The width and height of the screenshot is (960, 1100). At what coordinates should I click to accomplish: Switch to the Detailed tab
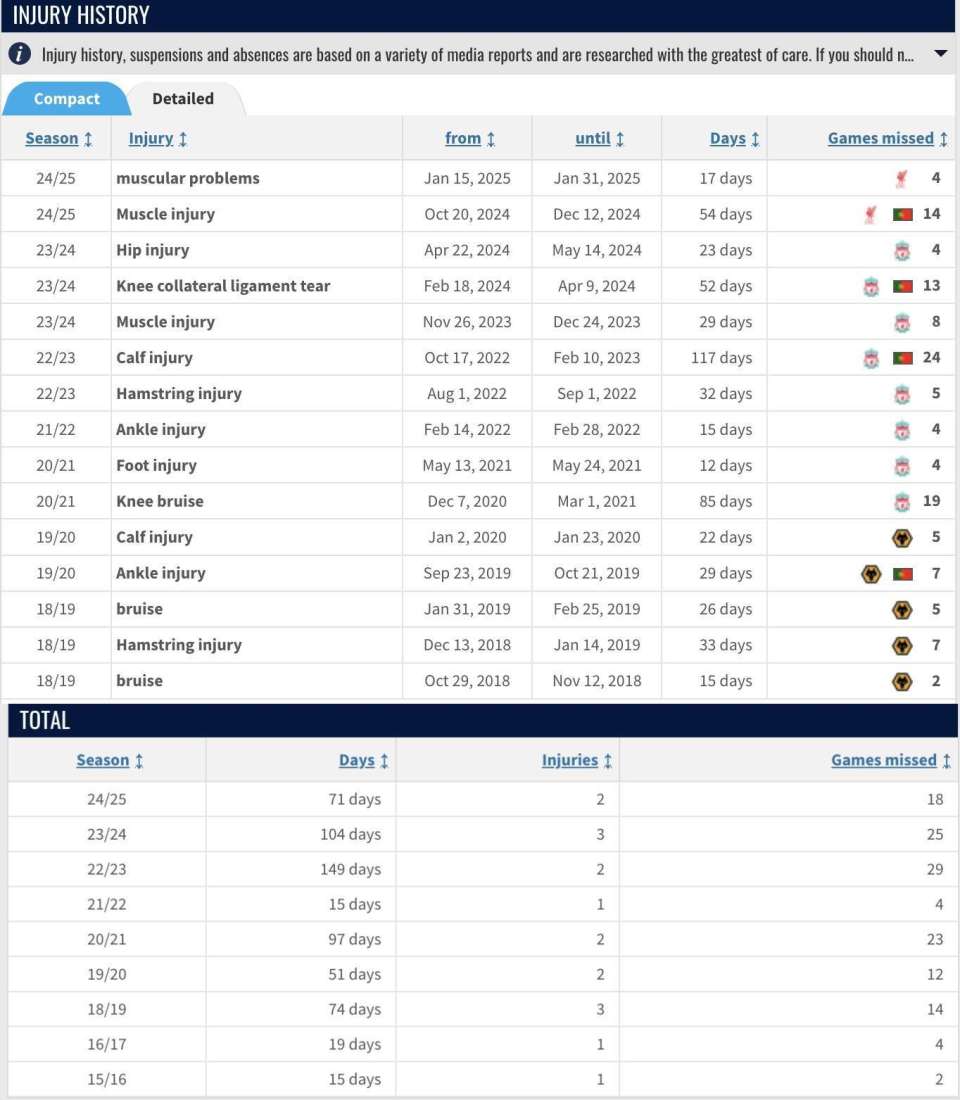coord(183,99)
